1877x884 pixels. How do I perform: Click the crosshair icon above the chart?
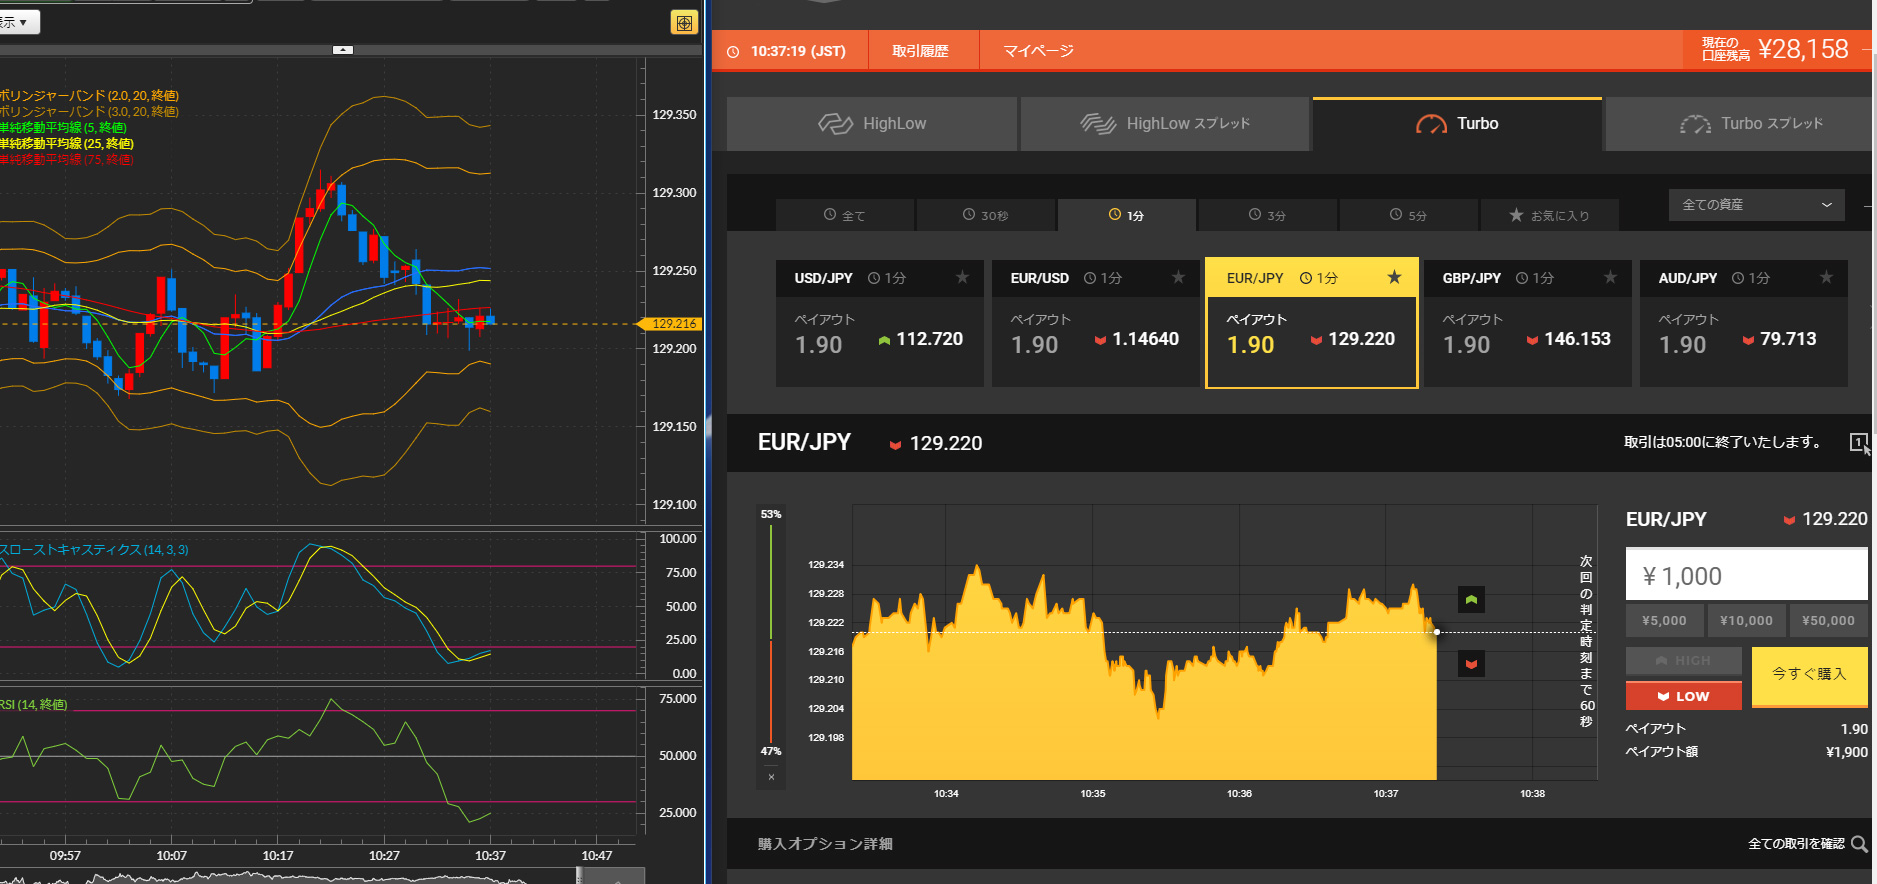coord(684,22)
